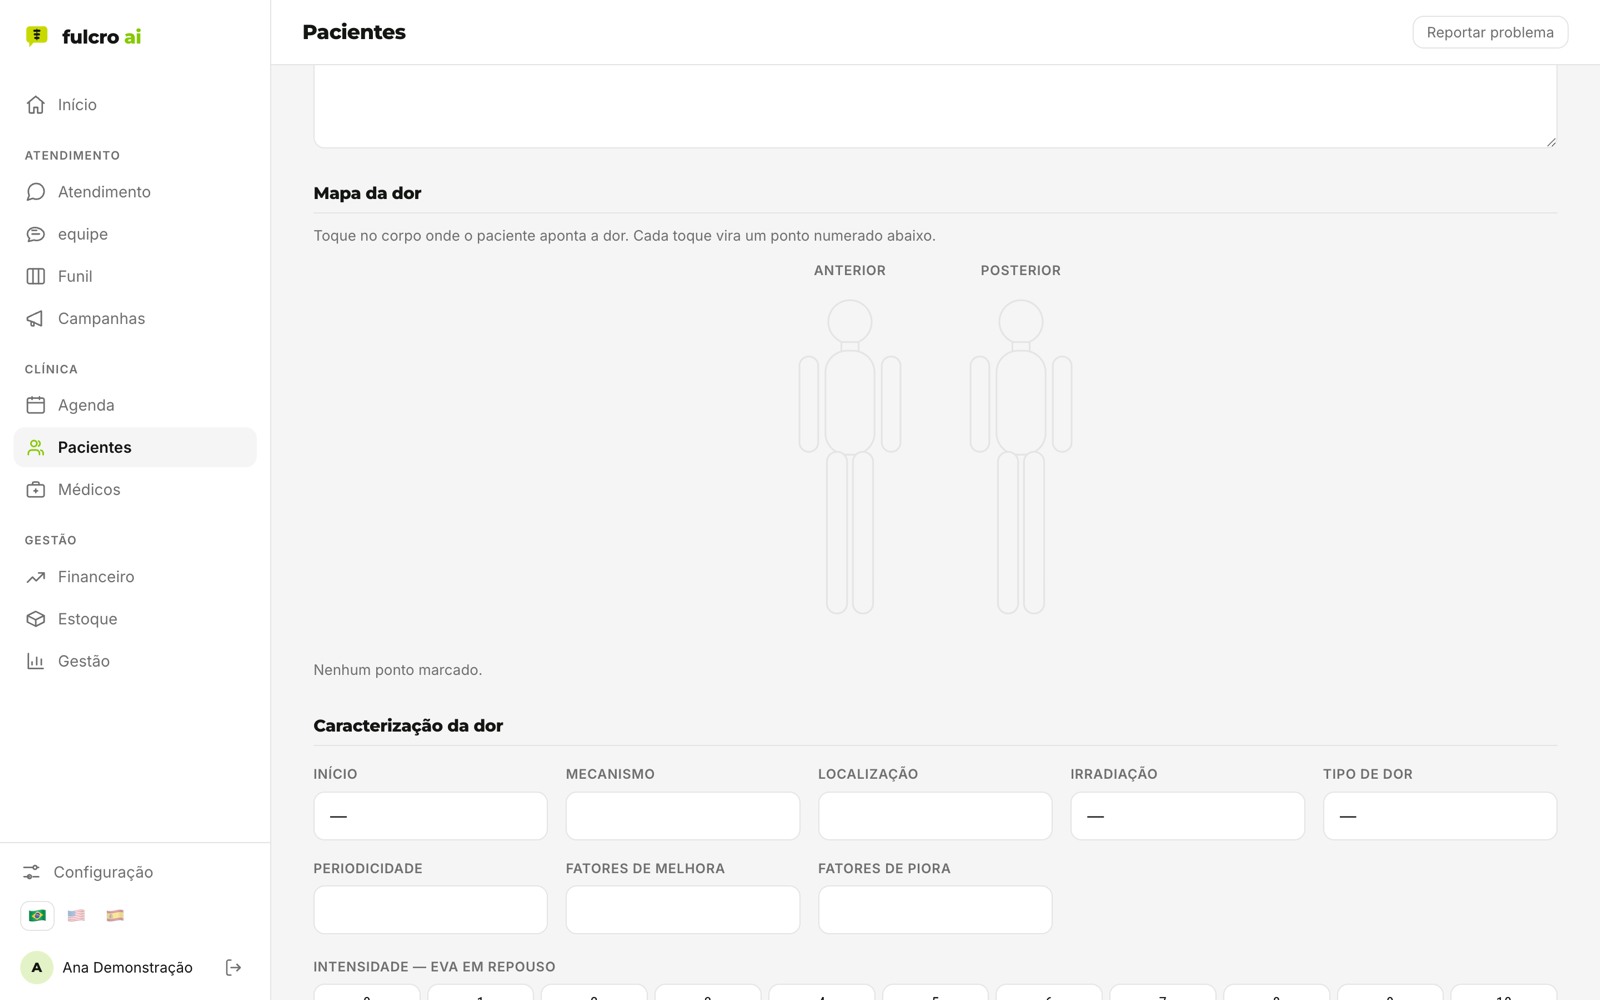Switch language to Spanish flag
The image size is (1600, 1000).
click(x=115, y=915)
